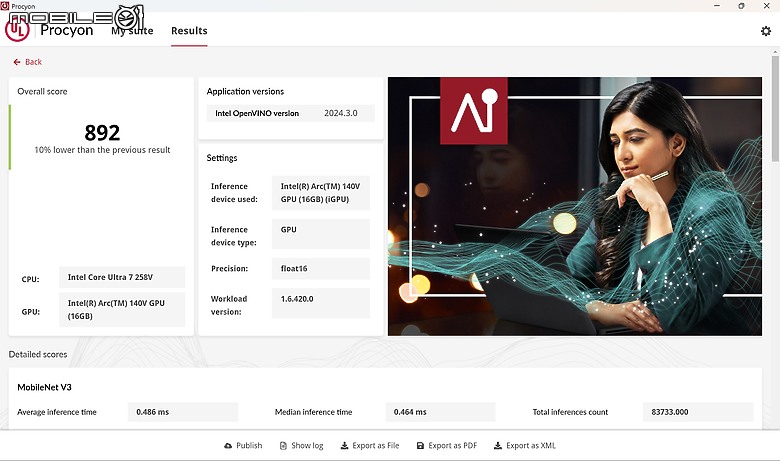Select the GPU value Intel(R) Arc(TM) 140V GPU (16GB)

[122, 310]
